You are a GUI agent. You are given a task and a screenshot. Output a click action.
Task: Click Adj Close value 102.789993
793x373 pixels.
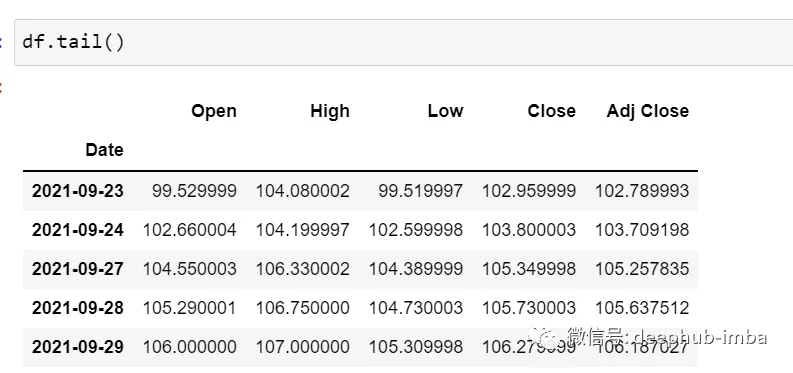pyautogui.click(x=642, y=191)
